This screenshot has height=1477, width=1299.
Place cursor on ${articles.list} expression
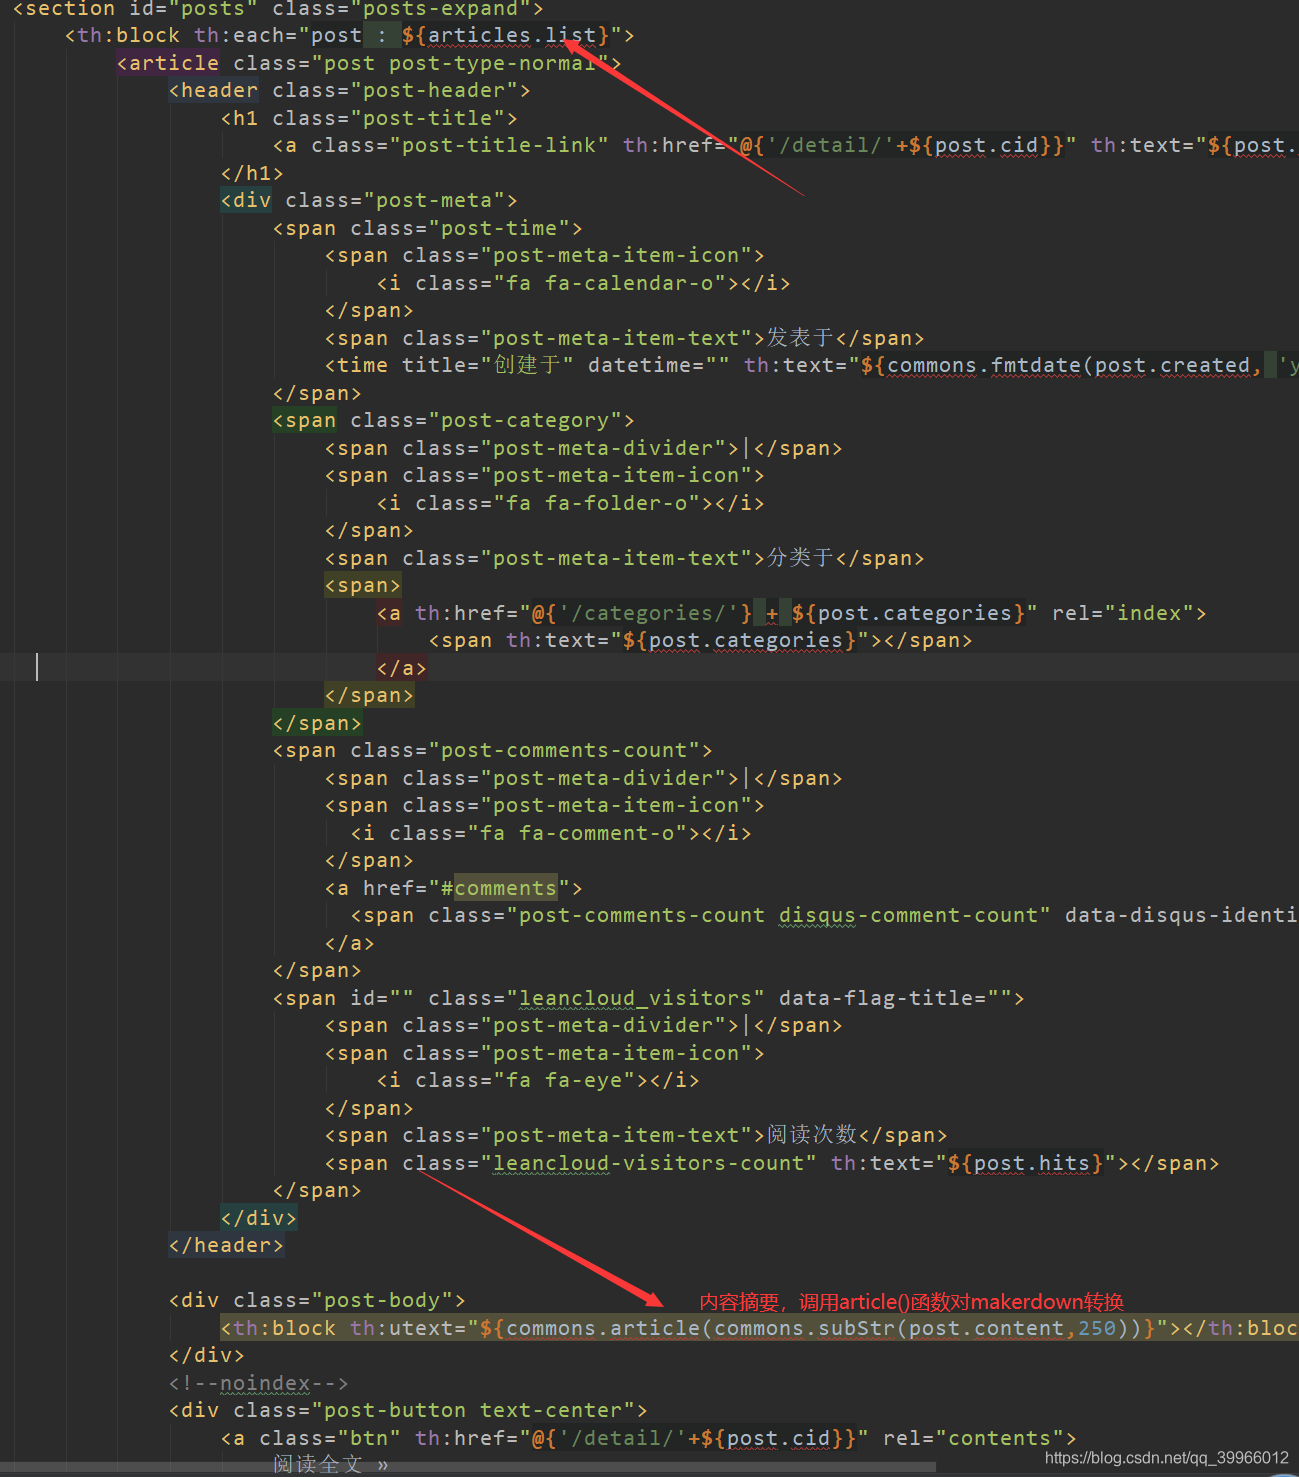pos(506,35)
